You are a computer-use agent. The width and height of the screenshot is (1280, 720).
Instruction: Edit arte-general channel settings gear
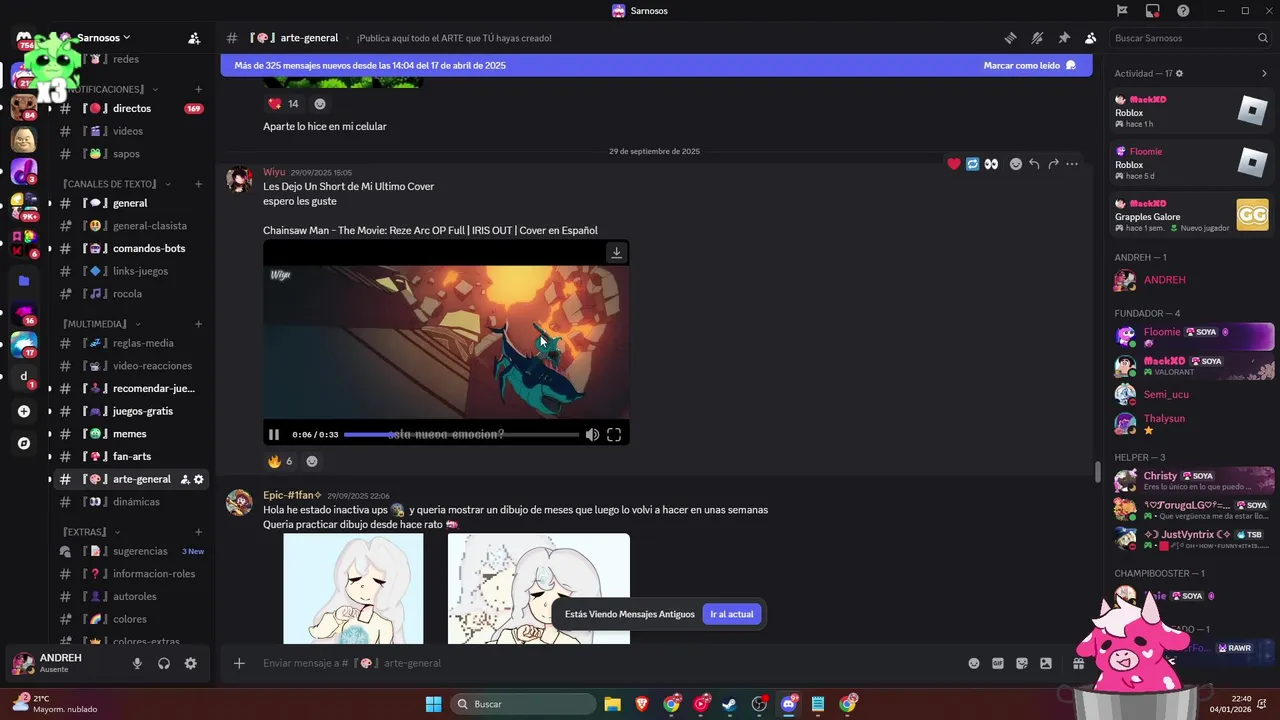[199, 479]
